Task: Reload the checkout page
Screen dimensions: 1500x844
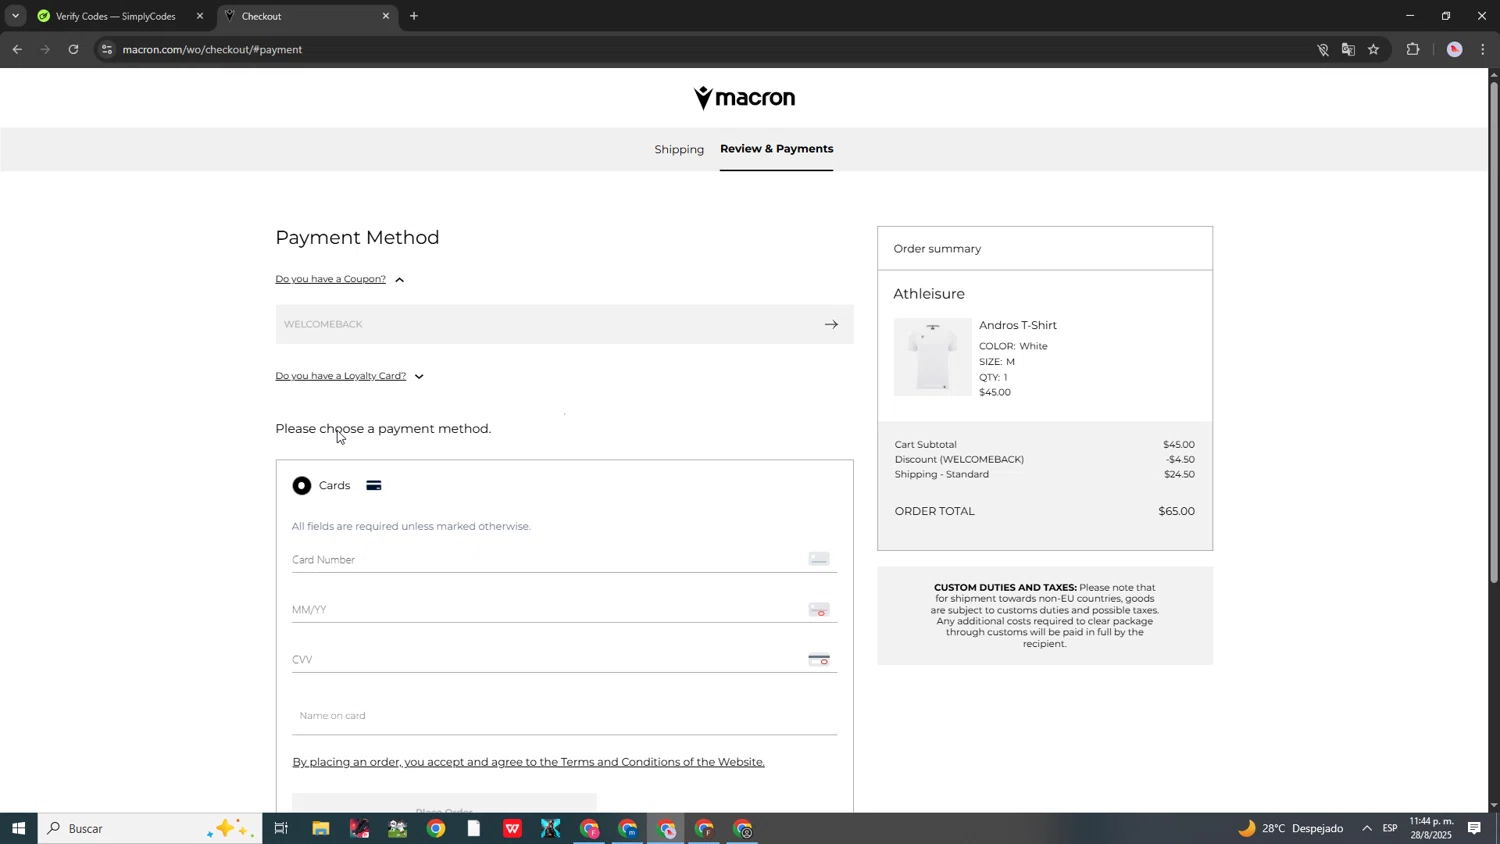Action: (73, 49)
